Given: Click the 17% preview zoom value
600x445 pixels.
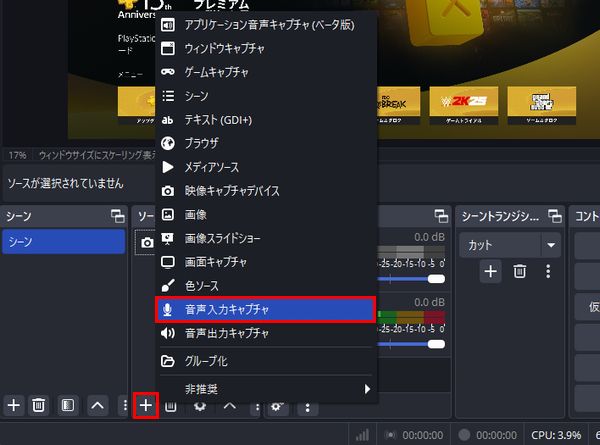Looking at the screenshot, I should coord(18,155).
